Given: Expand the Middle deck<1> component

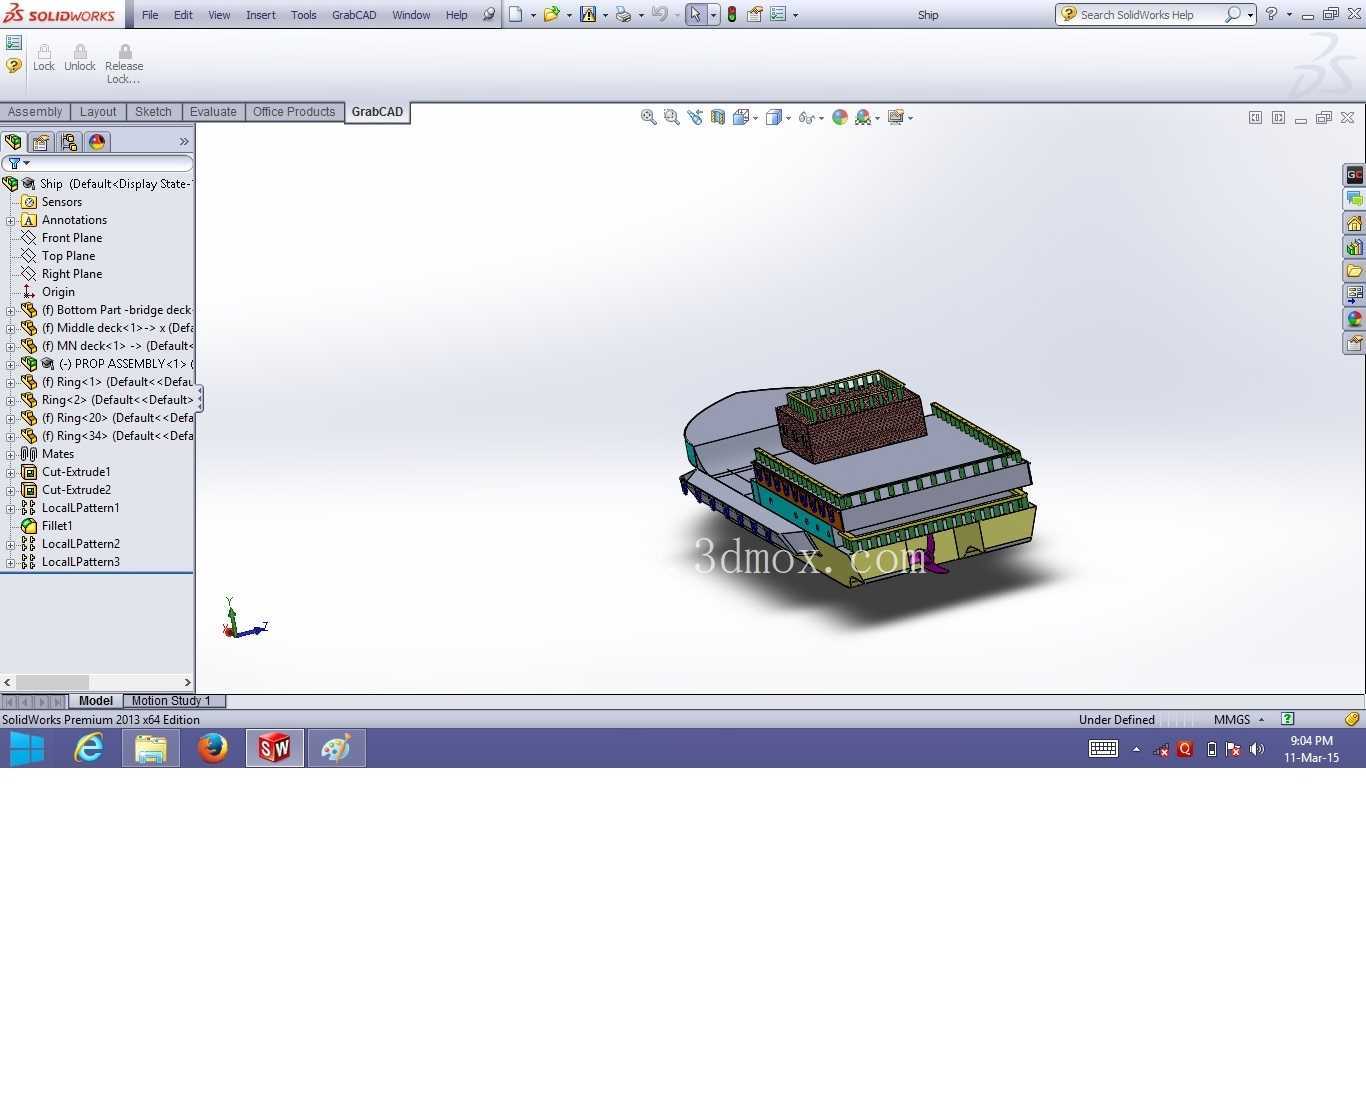Looking at the screenshot, I should (x=10, y=328).
